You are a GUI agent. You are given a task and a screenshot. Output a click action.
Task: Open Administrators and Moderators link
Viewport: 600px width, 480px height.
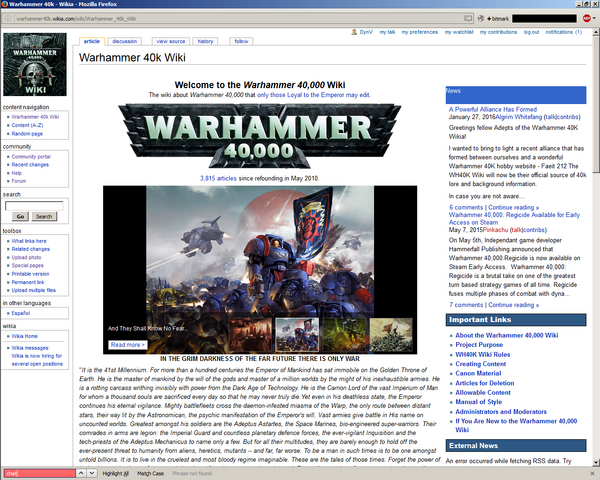pyautogui.click(x=501, y=412)
